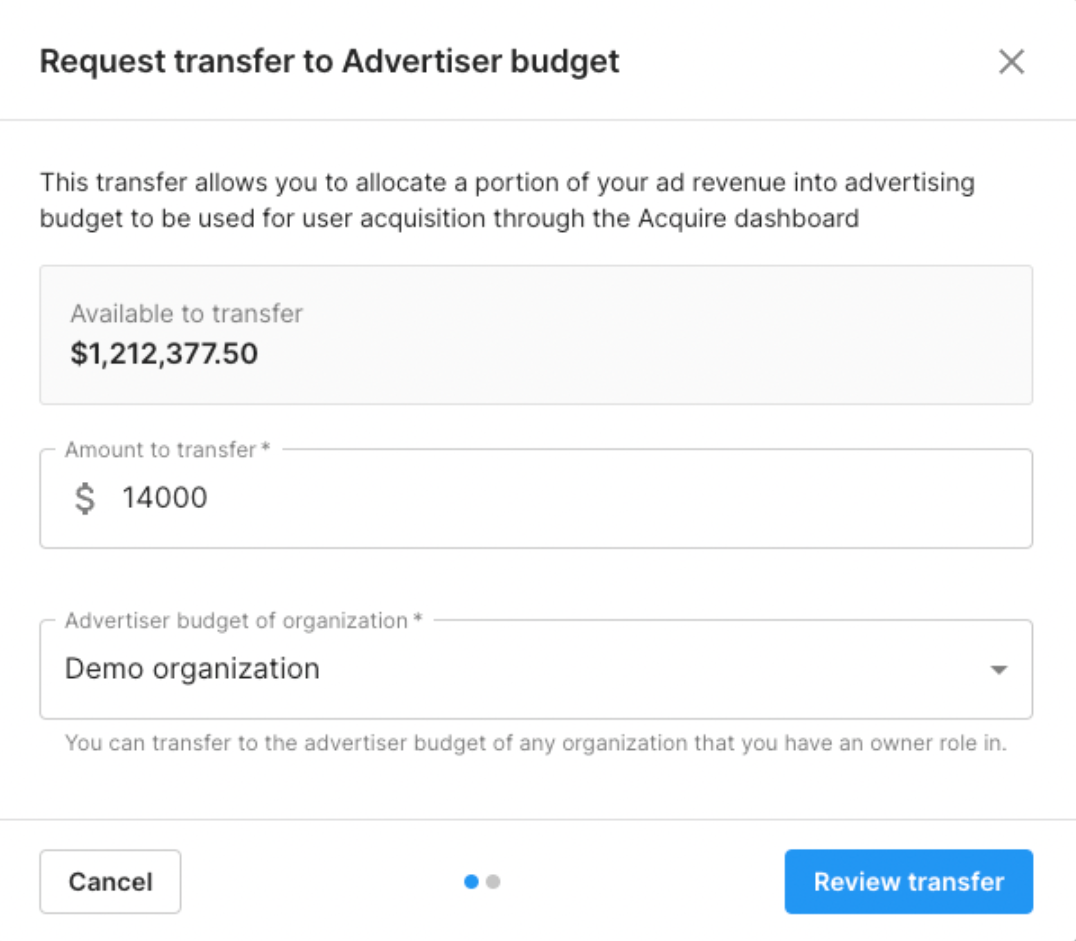Close the Request transfer dialog
Image resolution: width=1076 pixels, height=941 pixels.
(1011, 62)
